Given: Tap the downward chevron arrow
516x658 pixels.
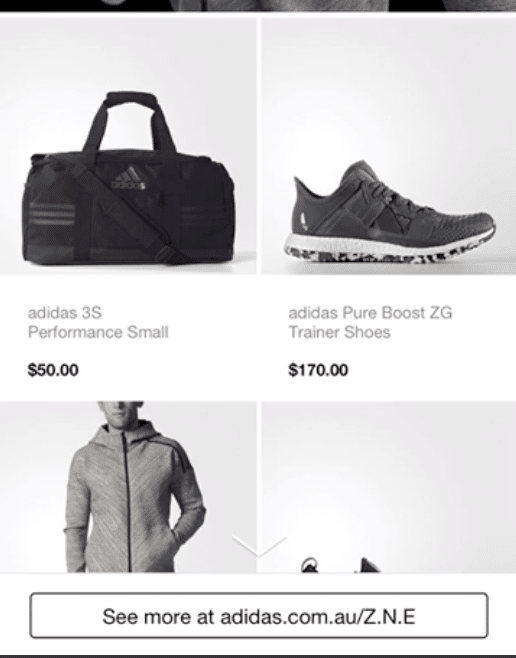Looking at the screenshot, I should (x=259, y=546).
